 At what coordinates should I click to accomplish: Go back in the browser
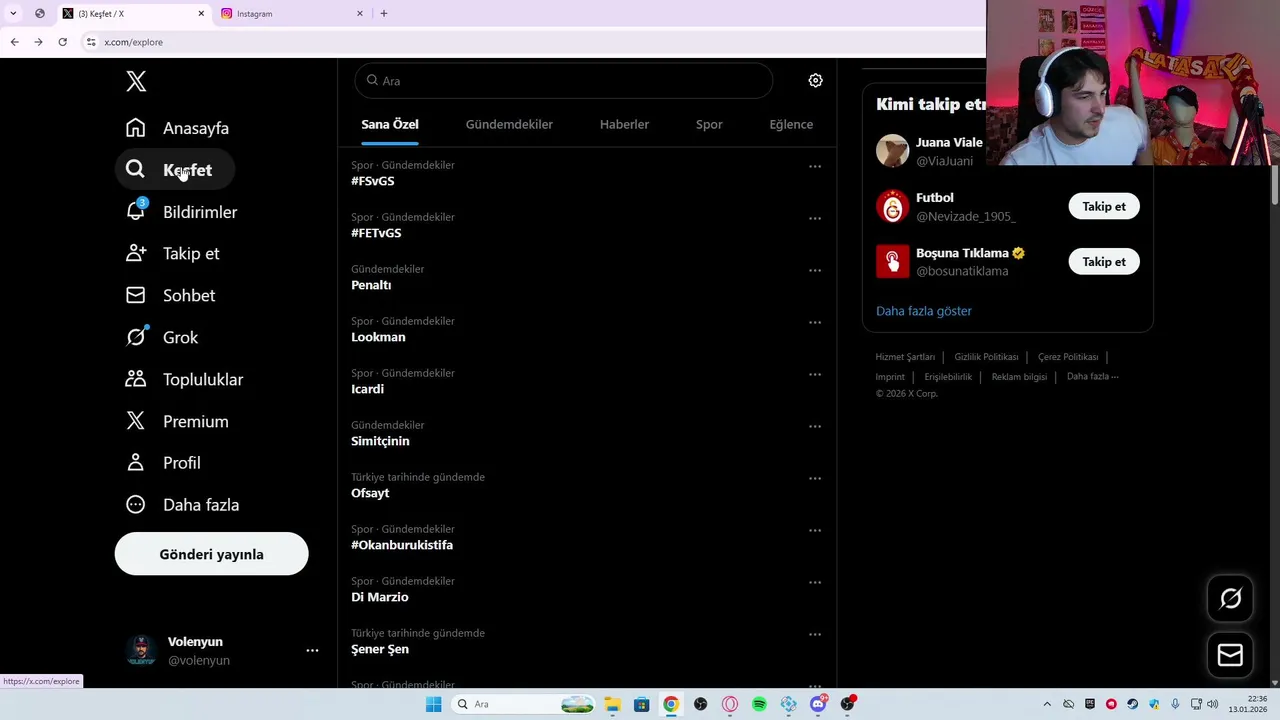coord(14,42)
